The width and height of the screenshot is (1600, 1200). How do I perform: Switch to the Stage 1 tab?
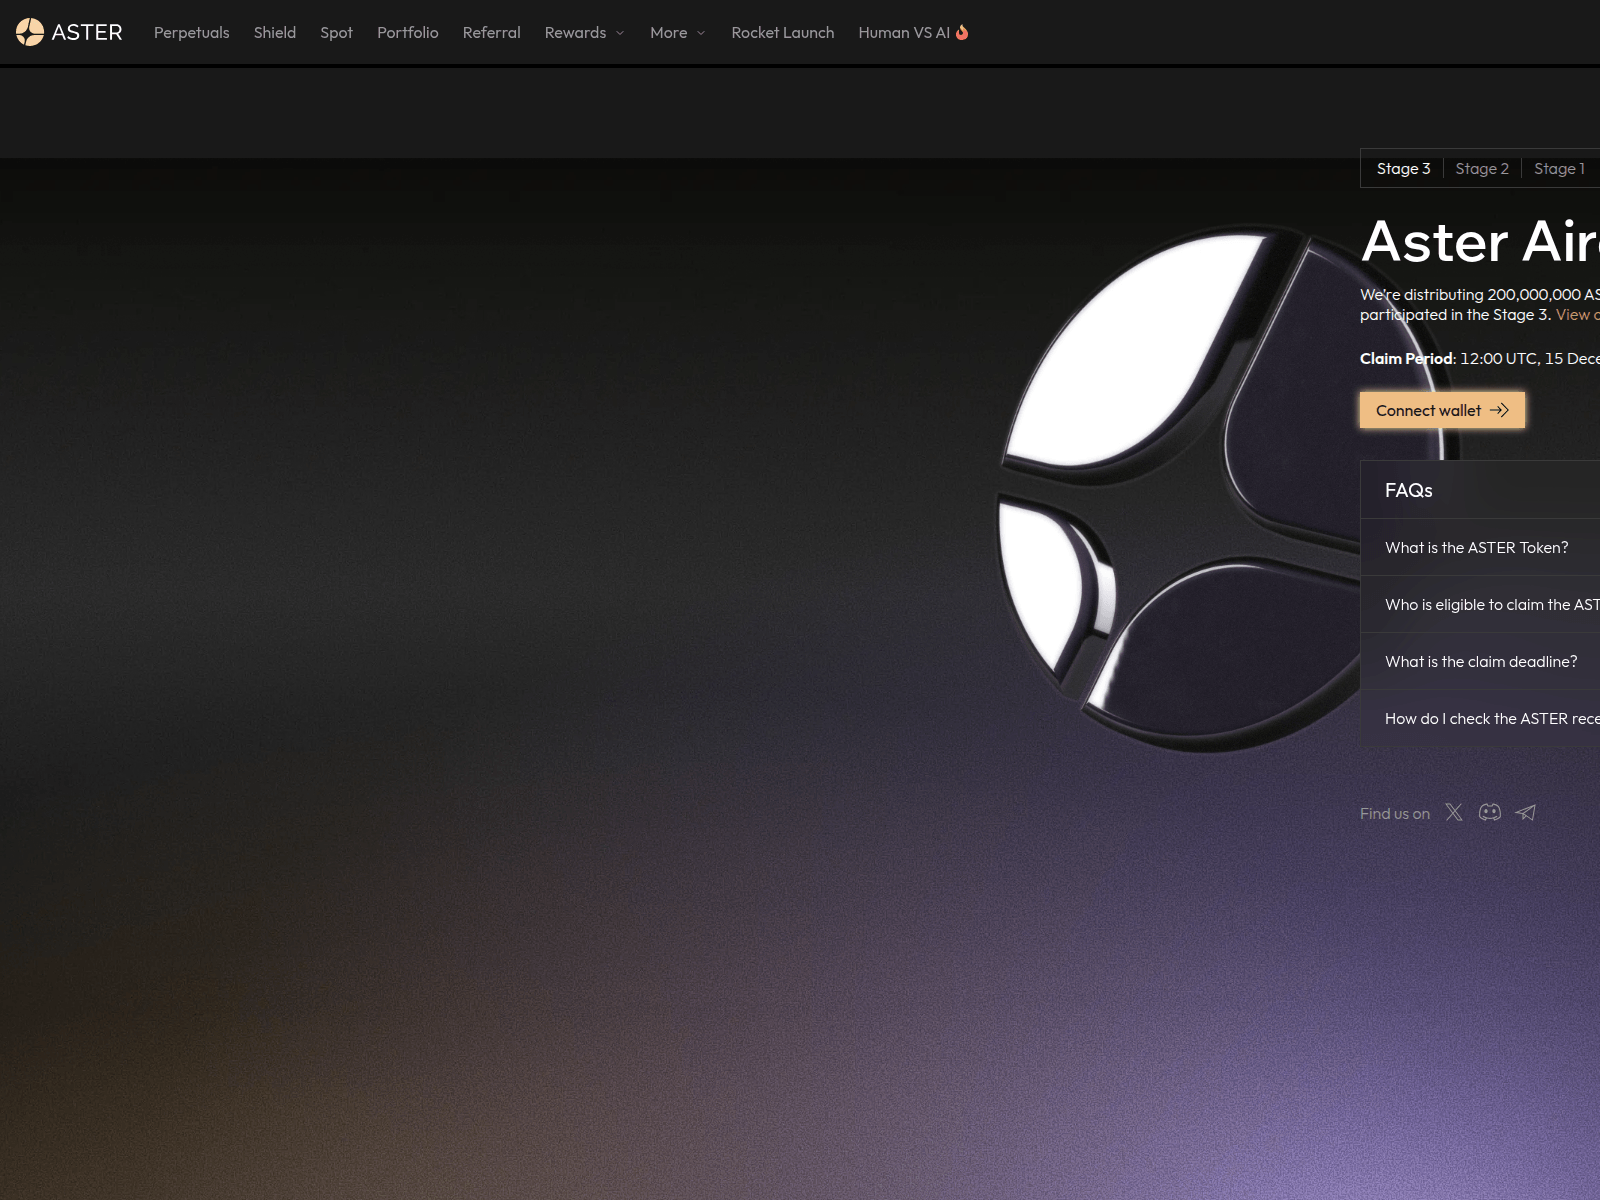pyautogui.click(x=1560, y=168)
